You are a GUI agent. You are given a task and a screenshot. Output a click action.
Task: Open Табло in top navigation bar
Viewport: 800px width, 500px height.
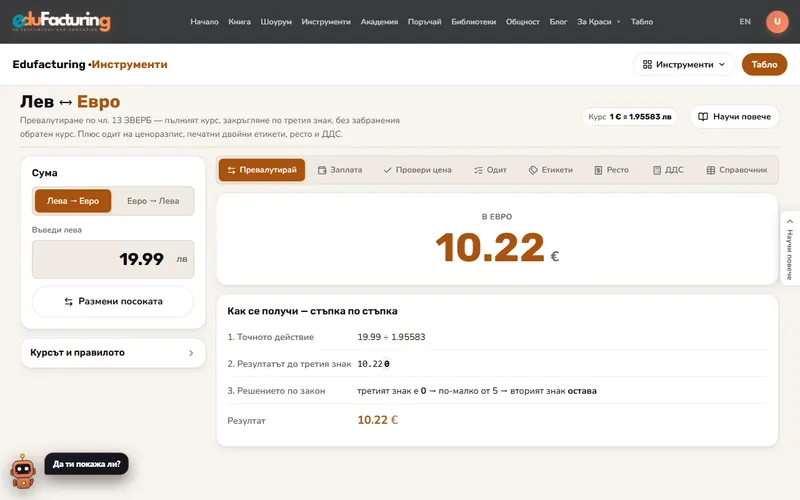click(x=642, y=21)
